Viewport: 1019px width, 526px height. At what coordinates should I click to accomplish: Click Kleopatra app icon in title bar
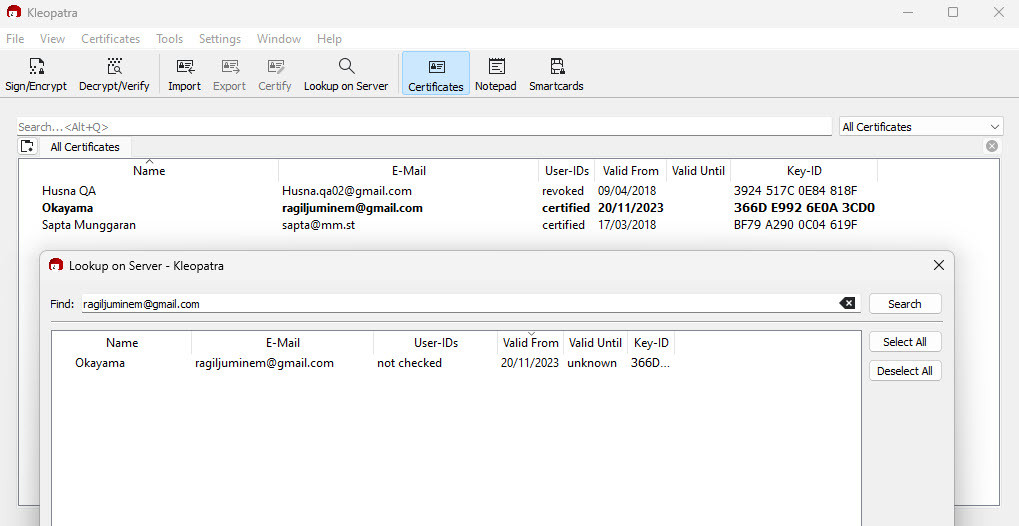[x=14, y=12]
